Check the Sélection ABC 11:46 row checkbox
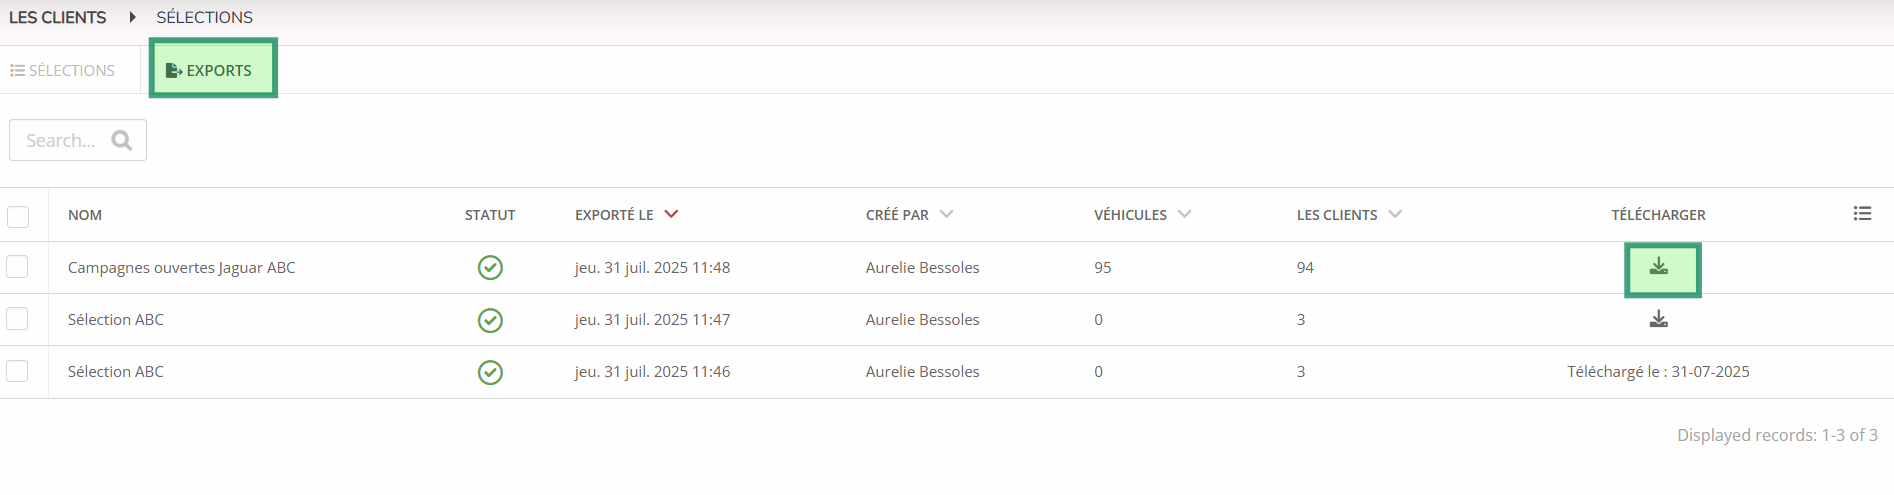Viewport: 1894px width, 495px height. click(x=17, y=371)
